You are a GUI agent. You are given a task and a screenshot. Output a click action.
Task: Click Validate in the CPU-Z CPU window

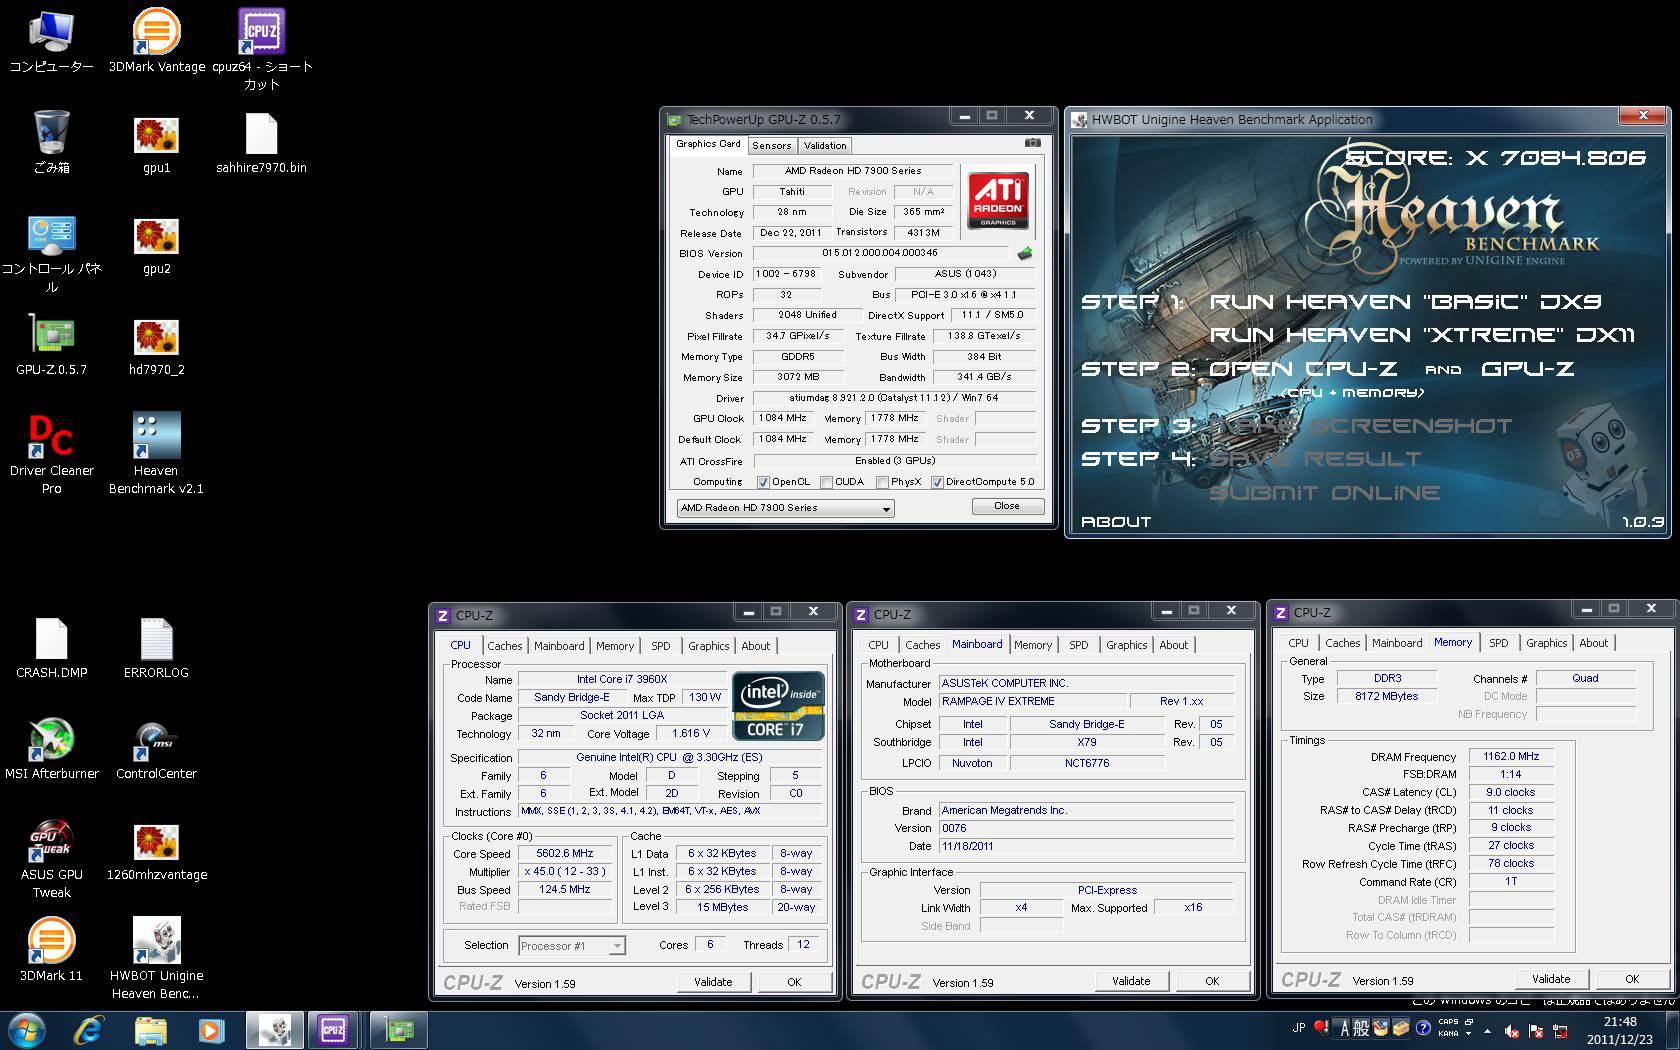click(x=713, y=982)
